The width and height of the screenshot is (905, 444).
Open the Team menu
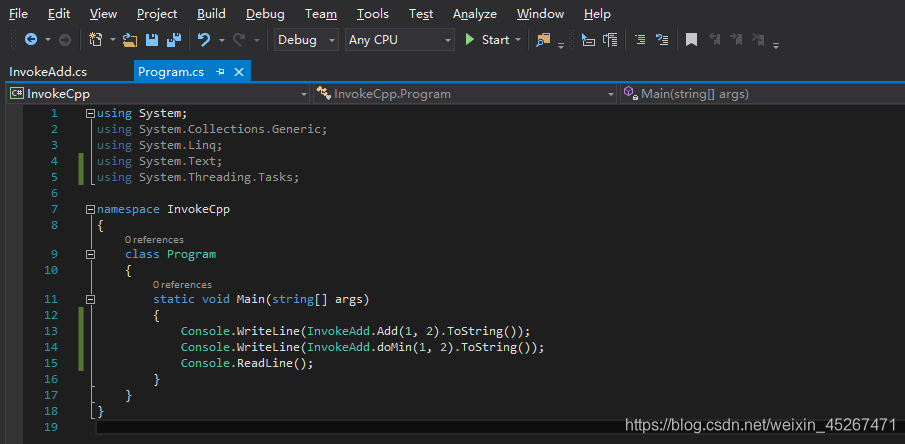[321, 13]
